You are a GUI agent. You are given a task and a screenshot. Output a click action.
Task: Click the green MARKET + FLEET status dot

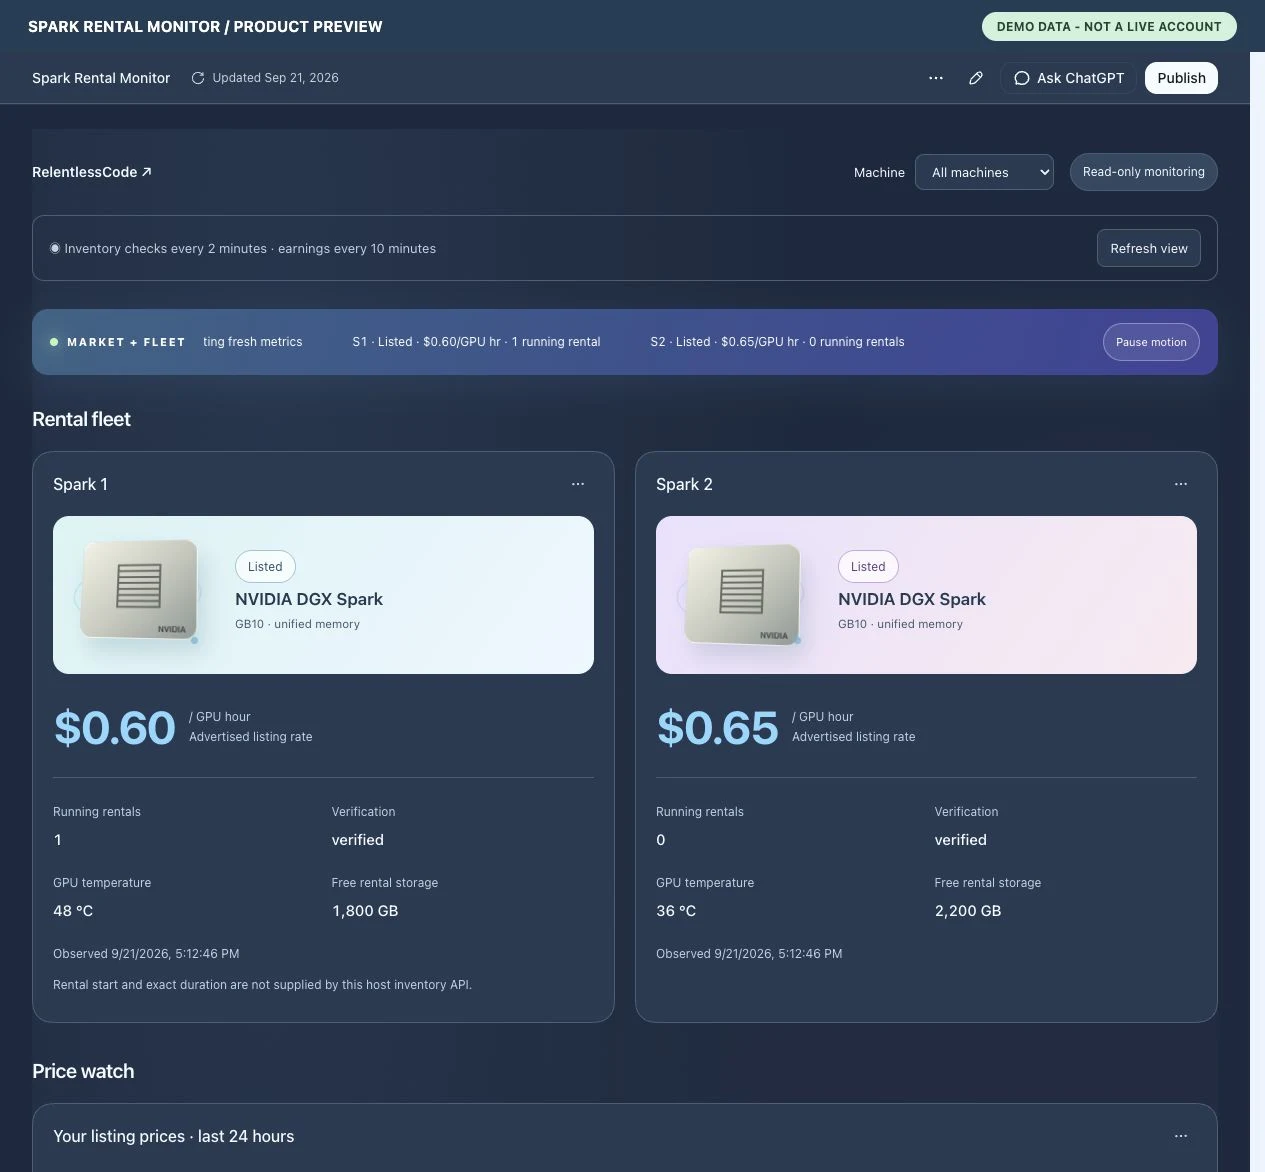click(54, 342)
